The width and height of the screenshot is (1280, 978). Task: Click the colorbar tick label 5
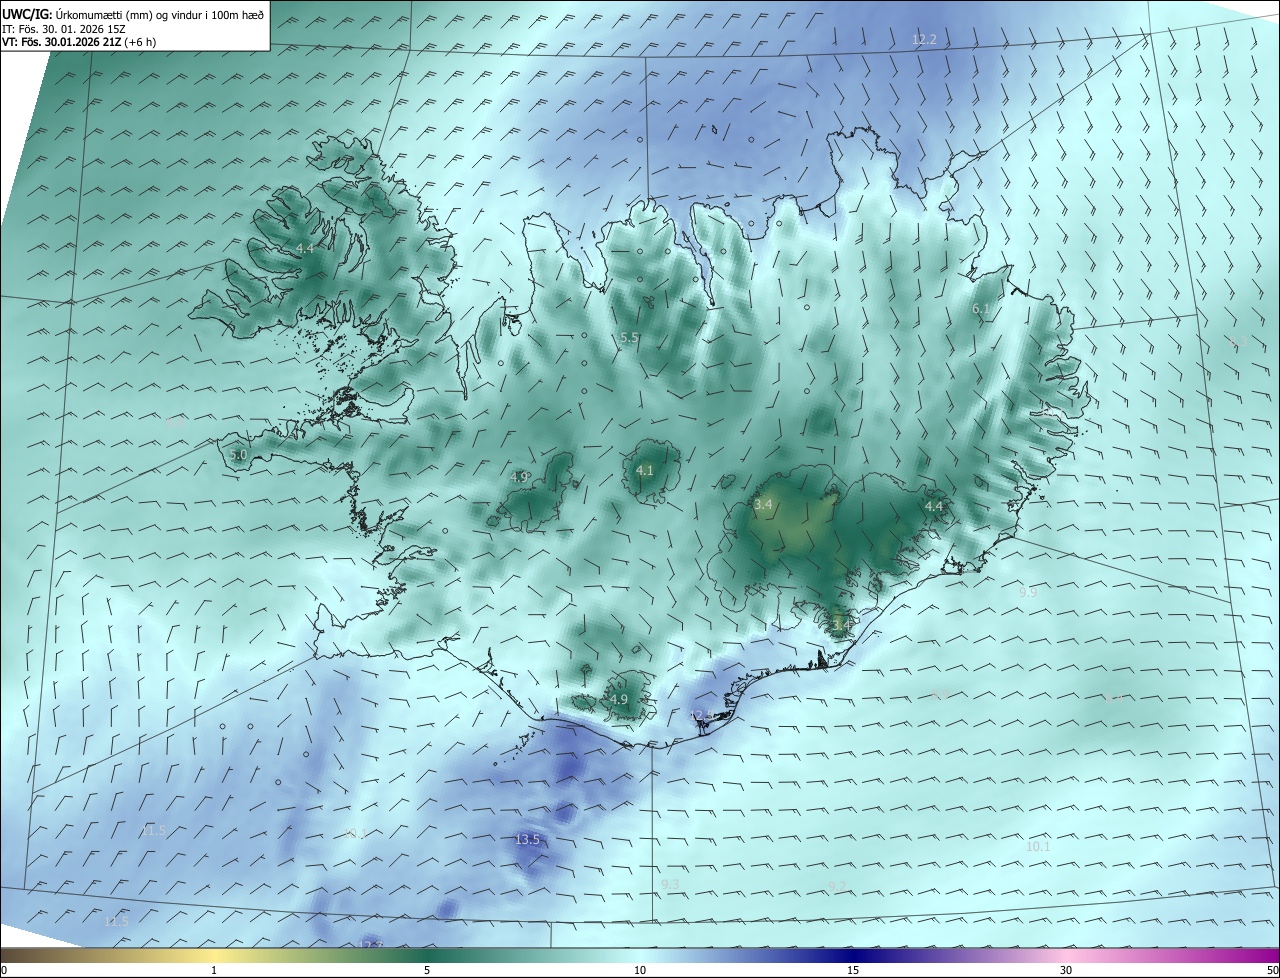coord(427,971)
